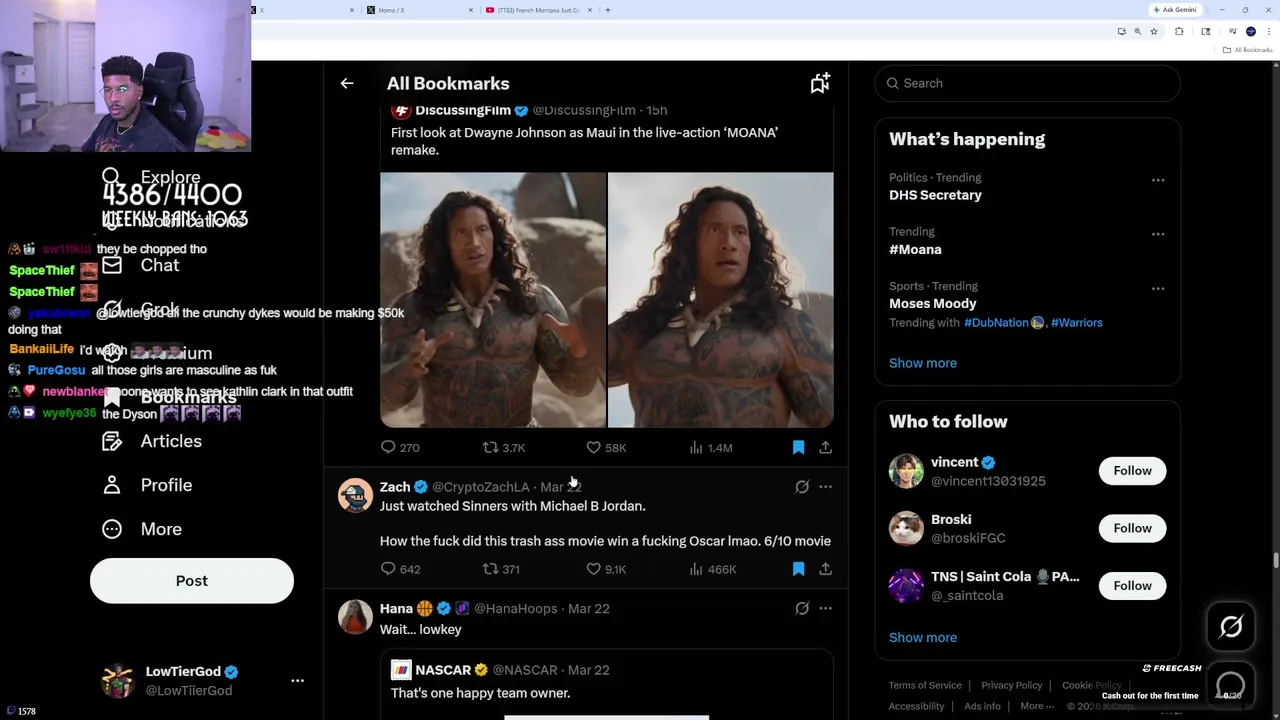Open Chat in the sidebar

coord(141,265)
